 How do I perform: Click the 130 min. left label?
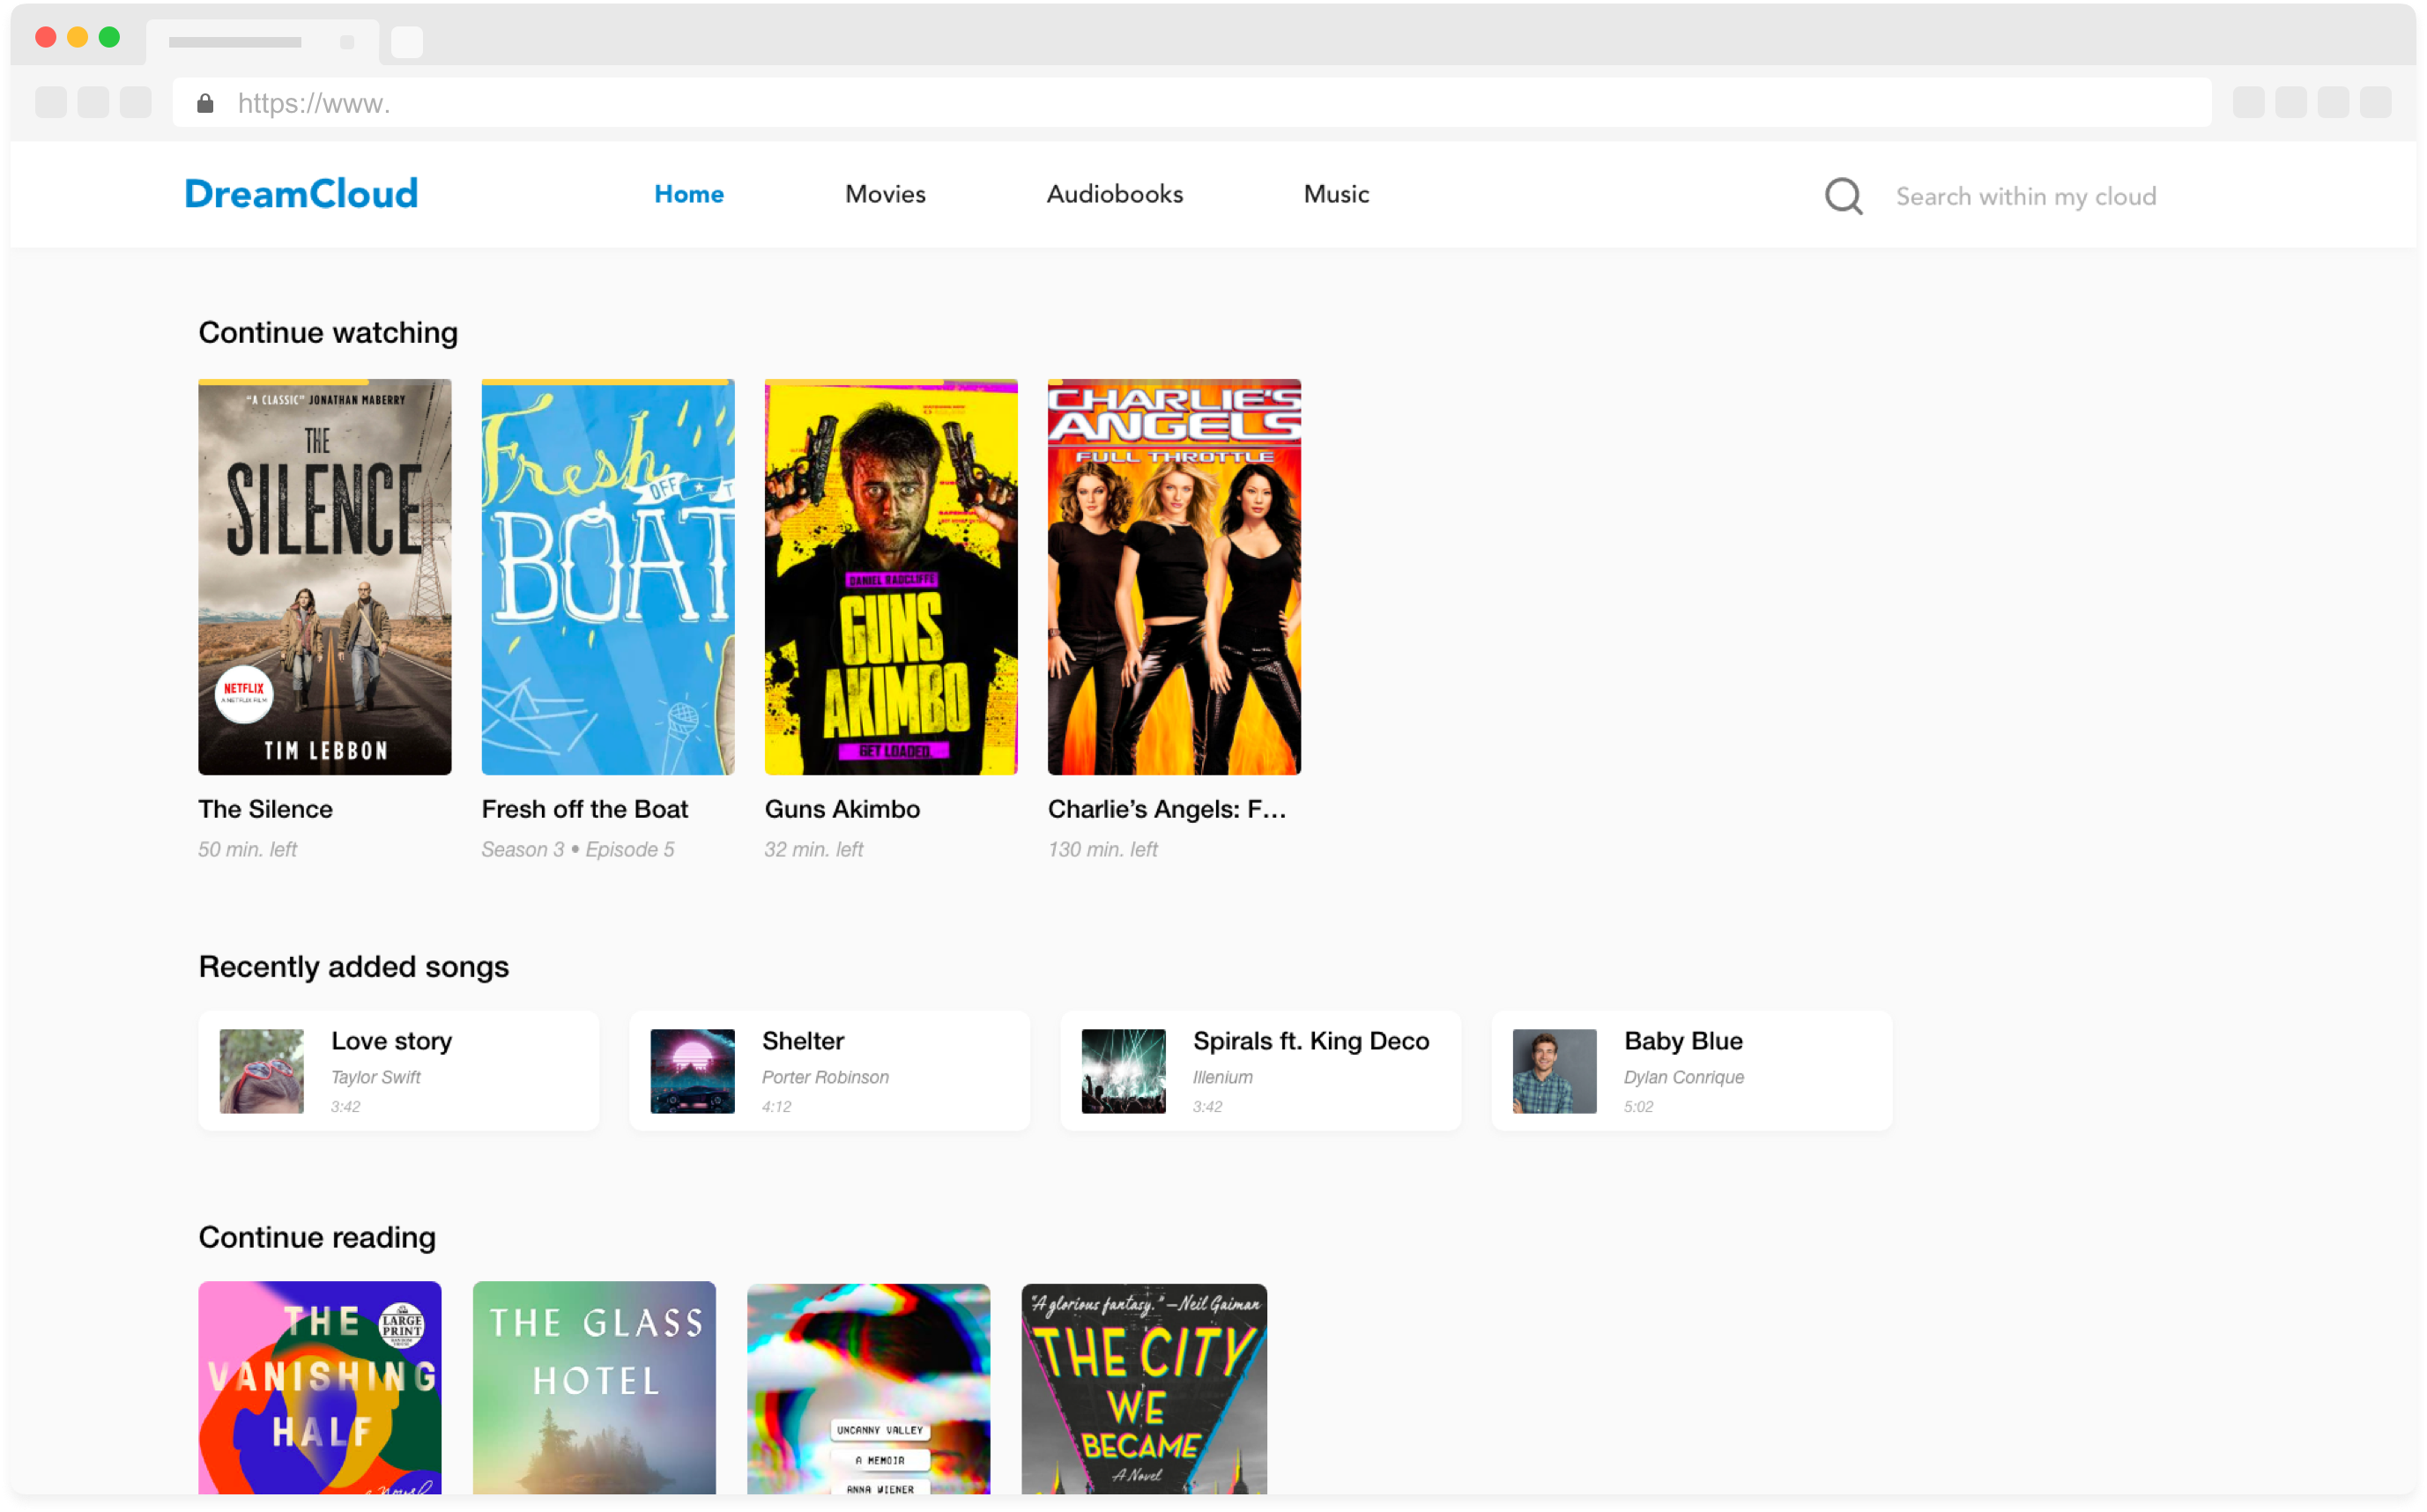(x=1103, y=849)
